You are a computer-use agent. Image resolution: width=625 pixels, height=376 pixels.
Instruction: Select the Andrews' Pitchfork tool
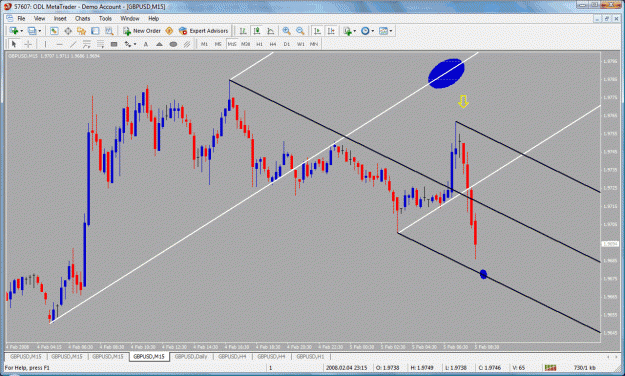[187, 44]
